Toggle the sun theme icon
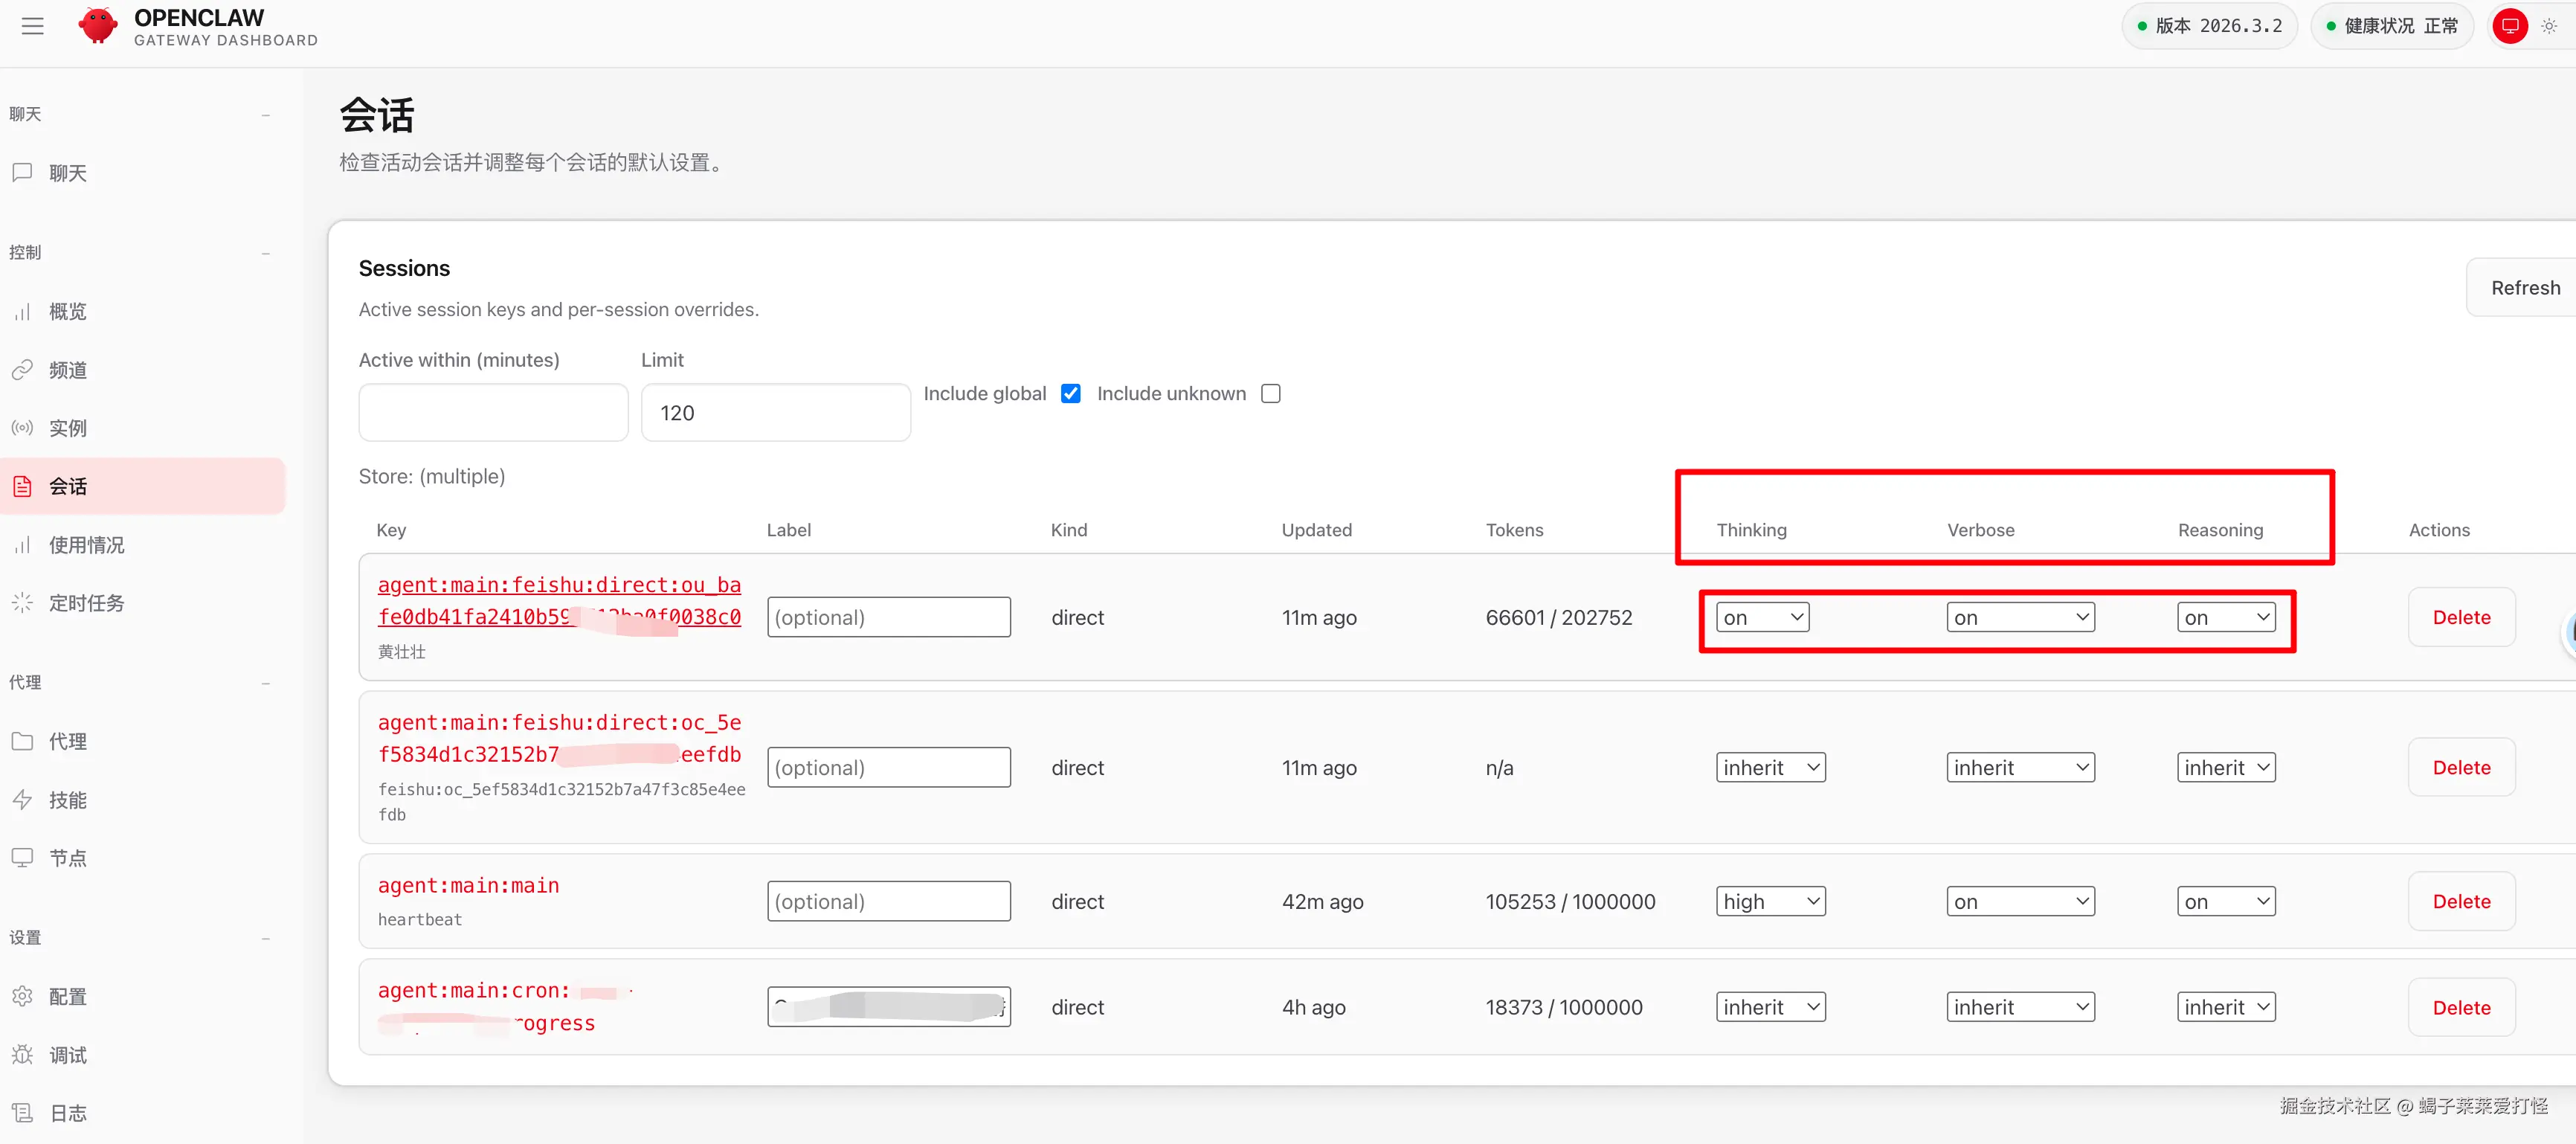Image resolution: width=2576 pixels, height=1144 pixels. (2549, 26)
